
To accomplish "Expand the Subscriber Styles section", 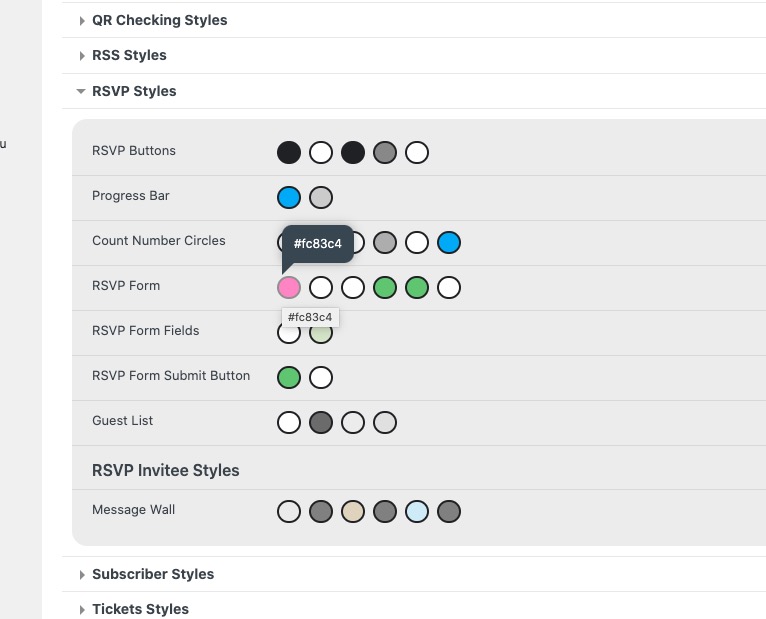I will pos(152,574).
